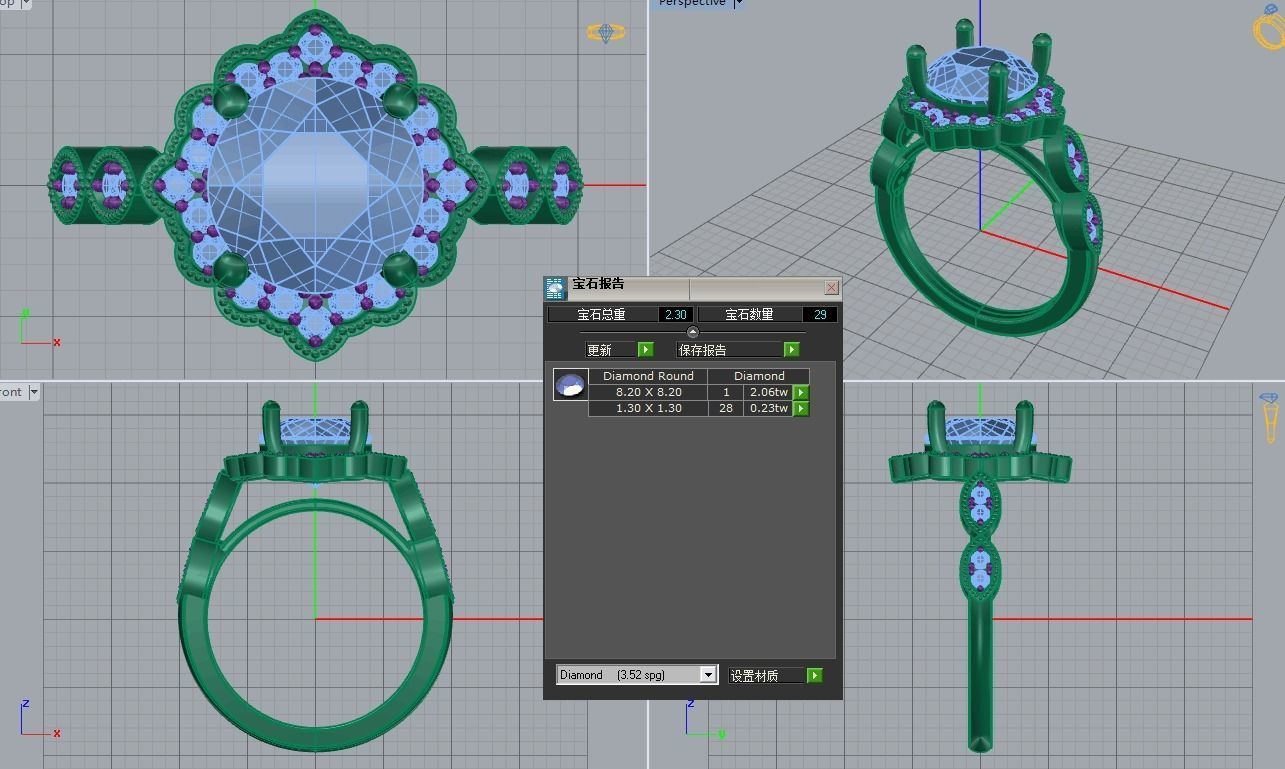Open the Diamond (3.52 spg) material dropdown

pyautogui.click(x=708, y=675)
